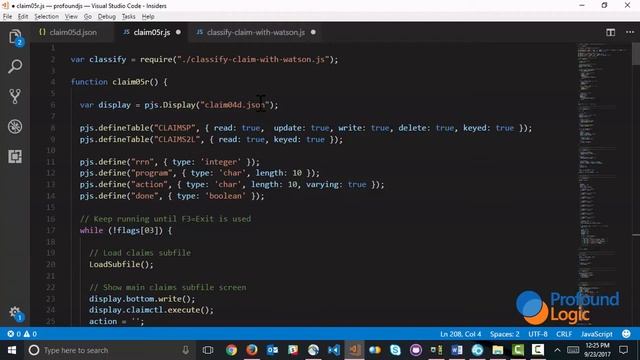The width and height of the screenshot is (640, 360).
Task: Open the Search view in activity bar
Action: click(15, 66)
